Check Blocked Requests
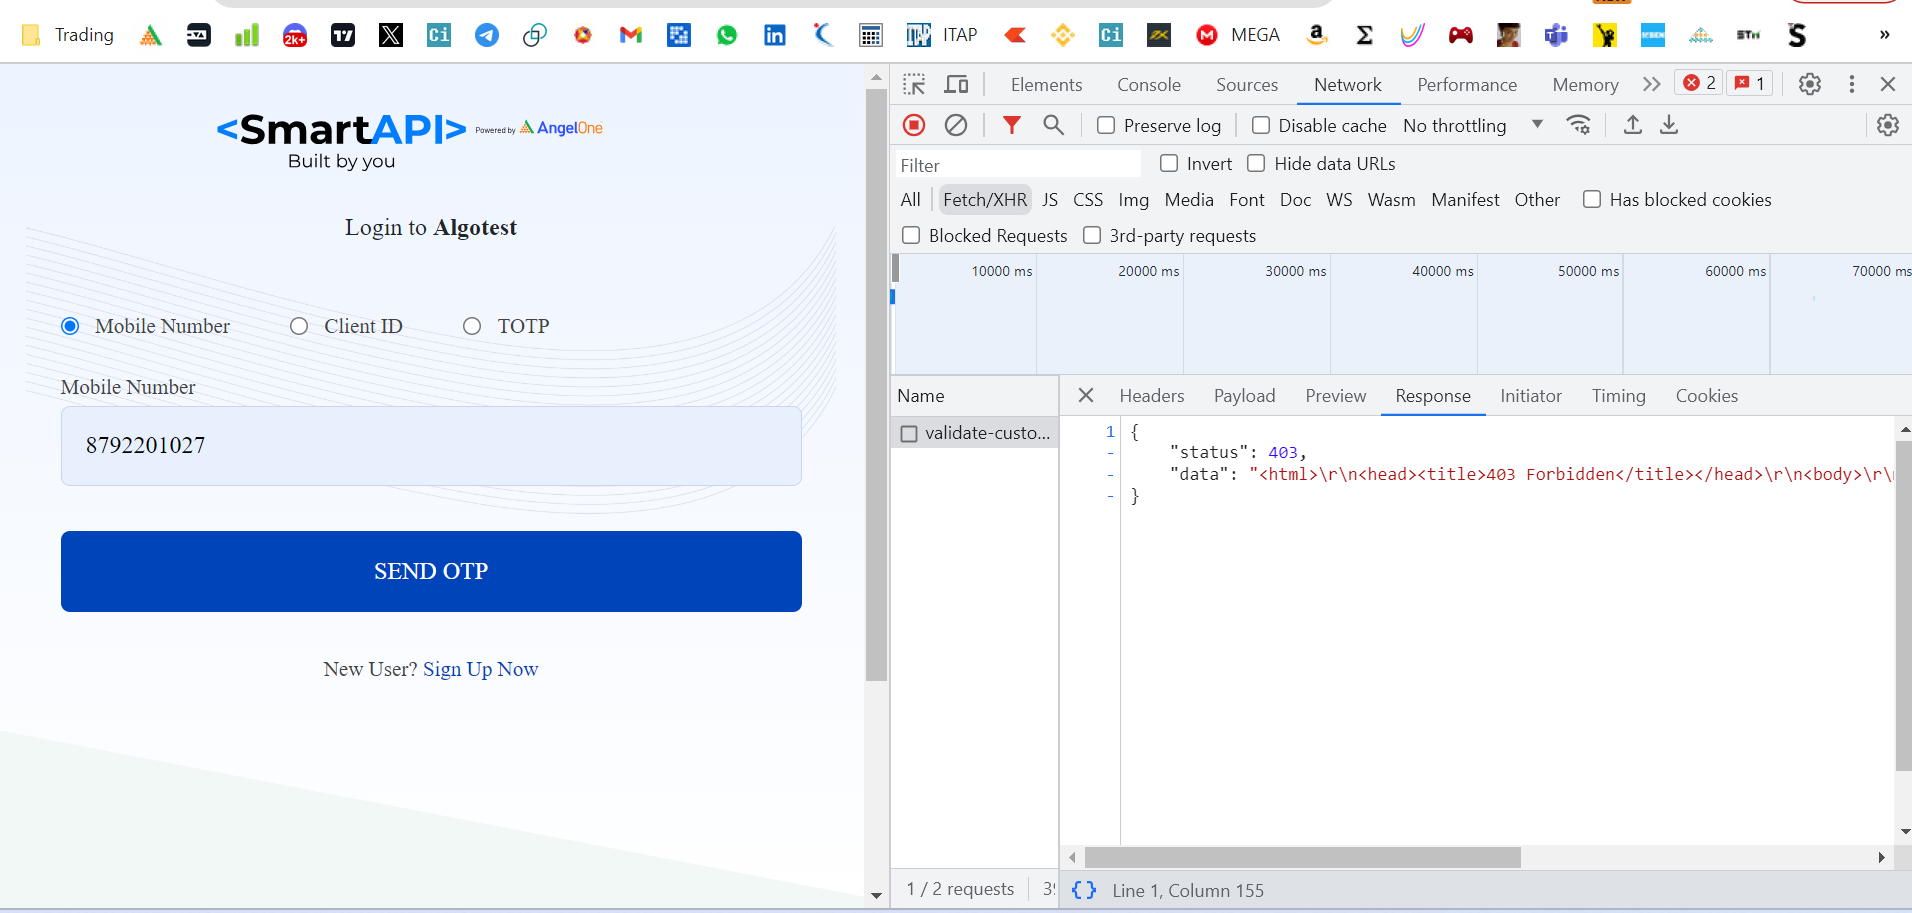Image resolution: width=1912 pixels, height=913 pixels. [x=911, y=235]
